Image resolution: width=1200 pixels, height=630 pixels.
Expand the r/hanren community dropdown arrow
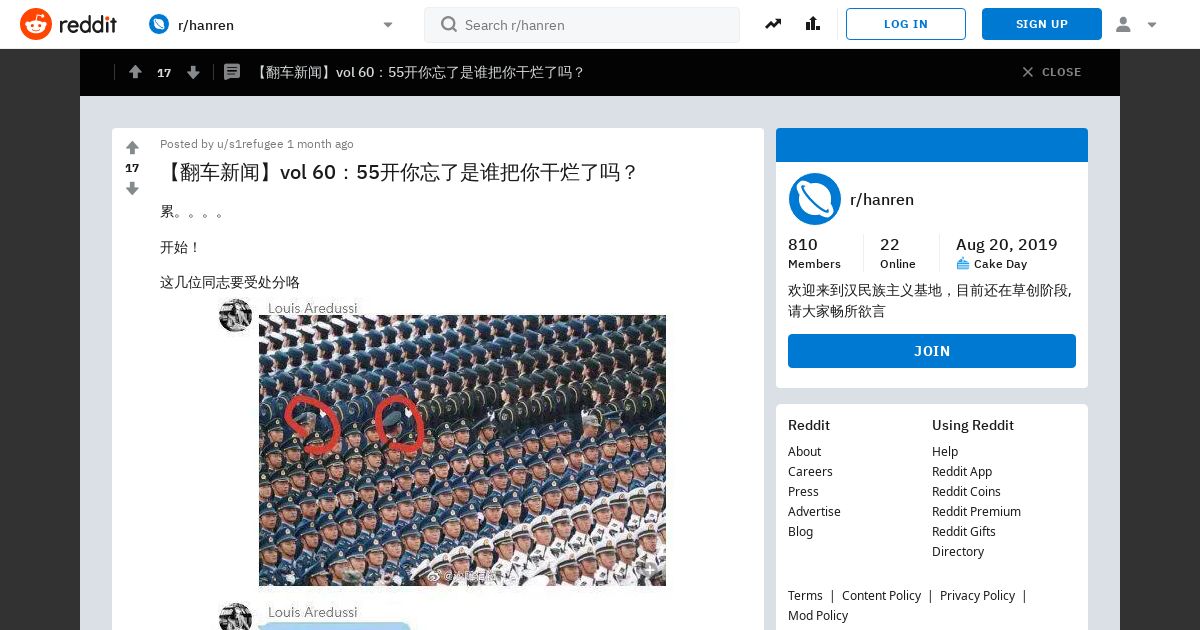click(x=388, y=25)
